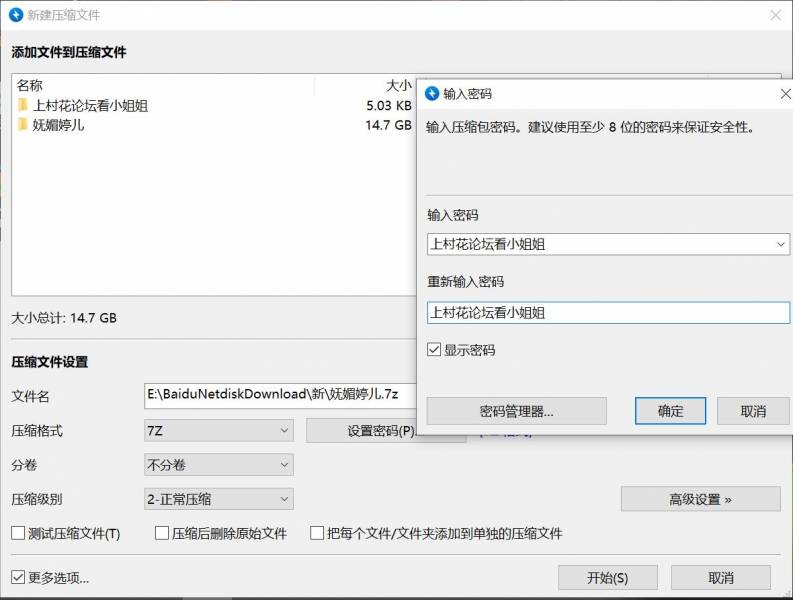Expand the 输入密码 combo box arrow
This screenshot has height=600, width=793.
(x=780, y=244)
